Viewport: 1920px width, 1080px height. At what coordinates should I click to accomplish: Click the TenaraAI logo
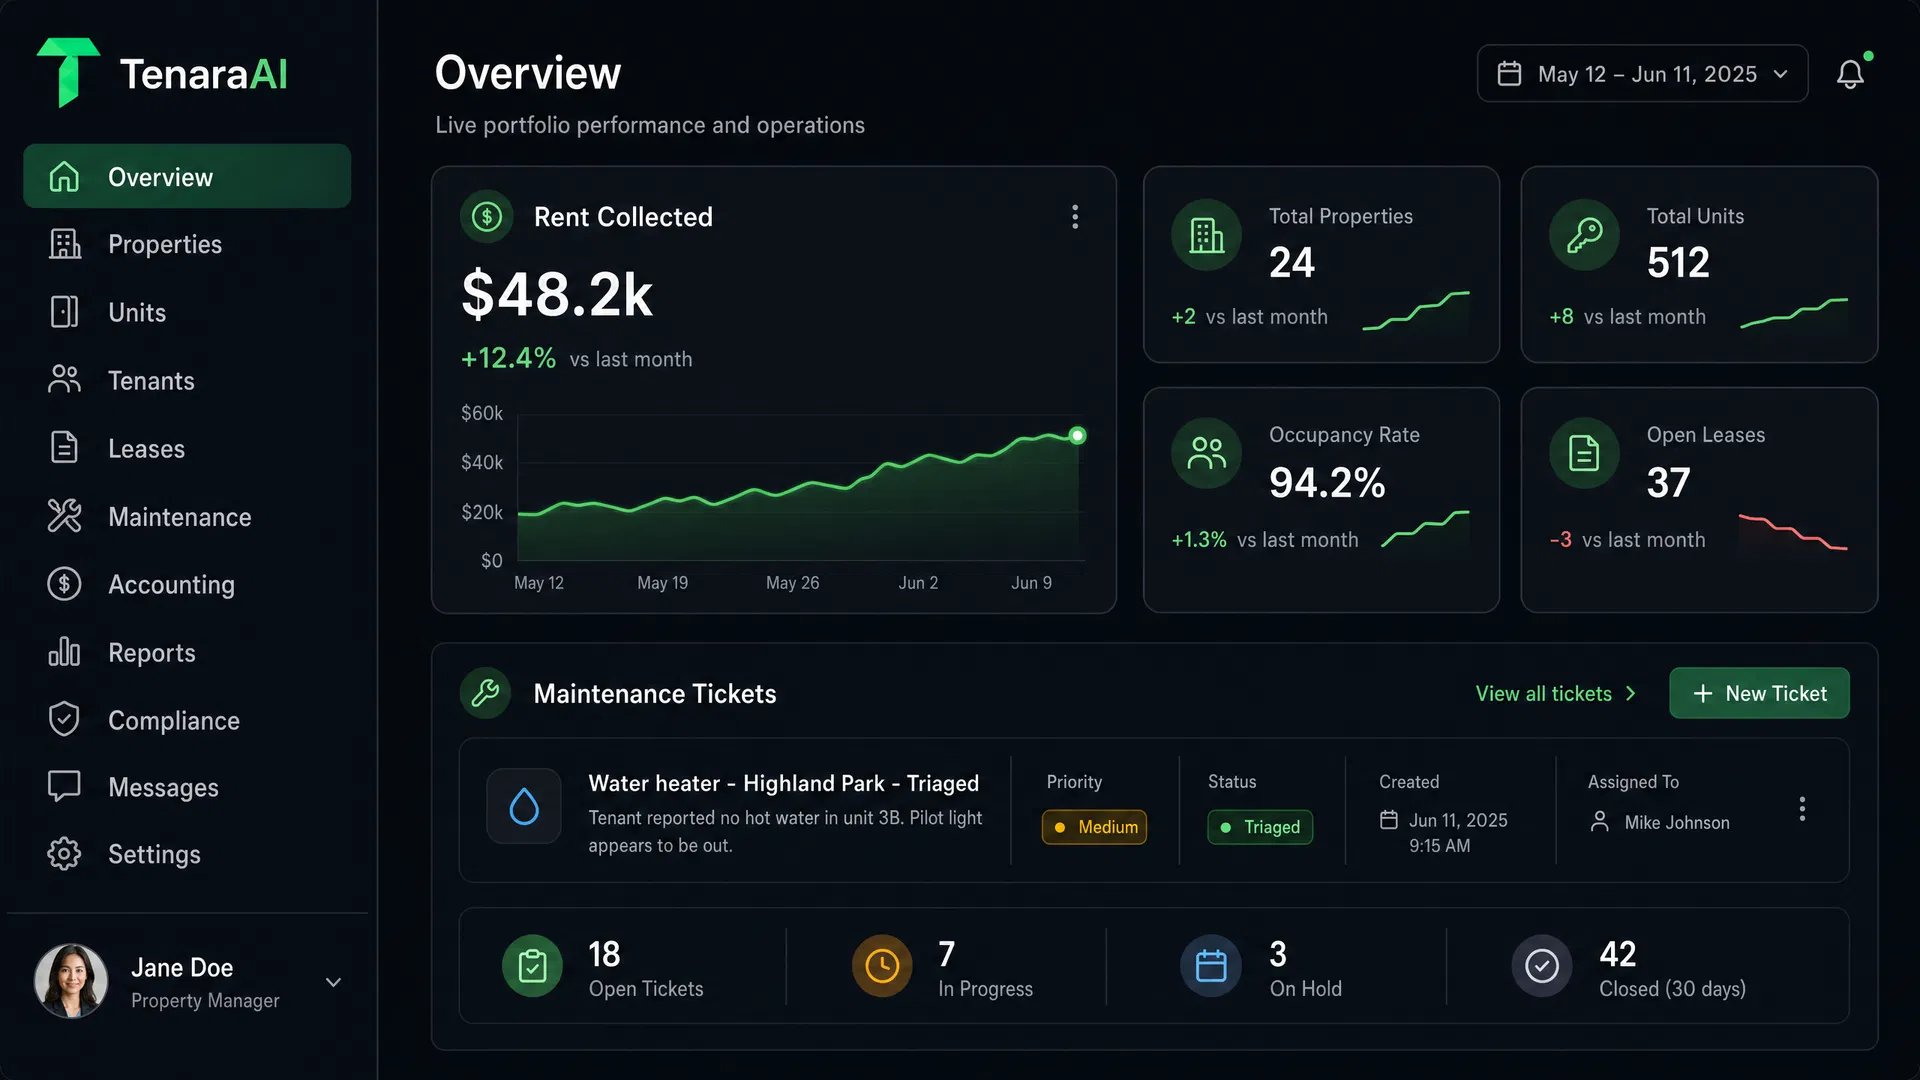pyautogui.click(x=162, y=73)
